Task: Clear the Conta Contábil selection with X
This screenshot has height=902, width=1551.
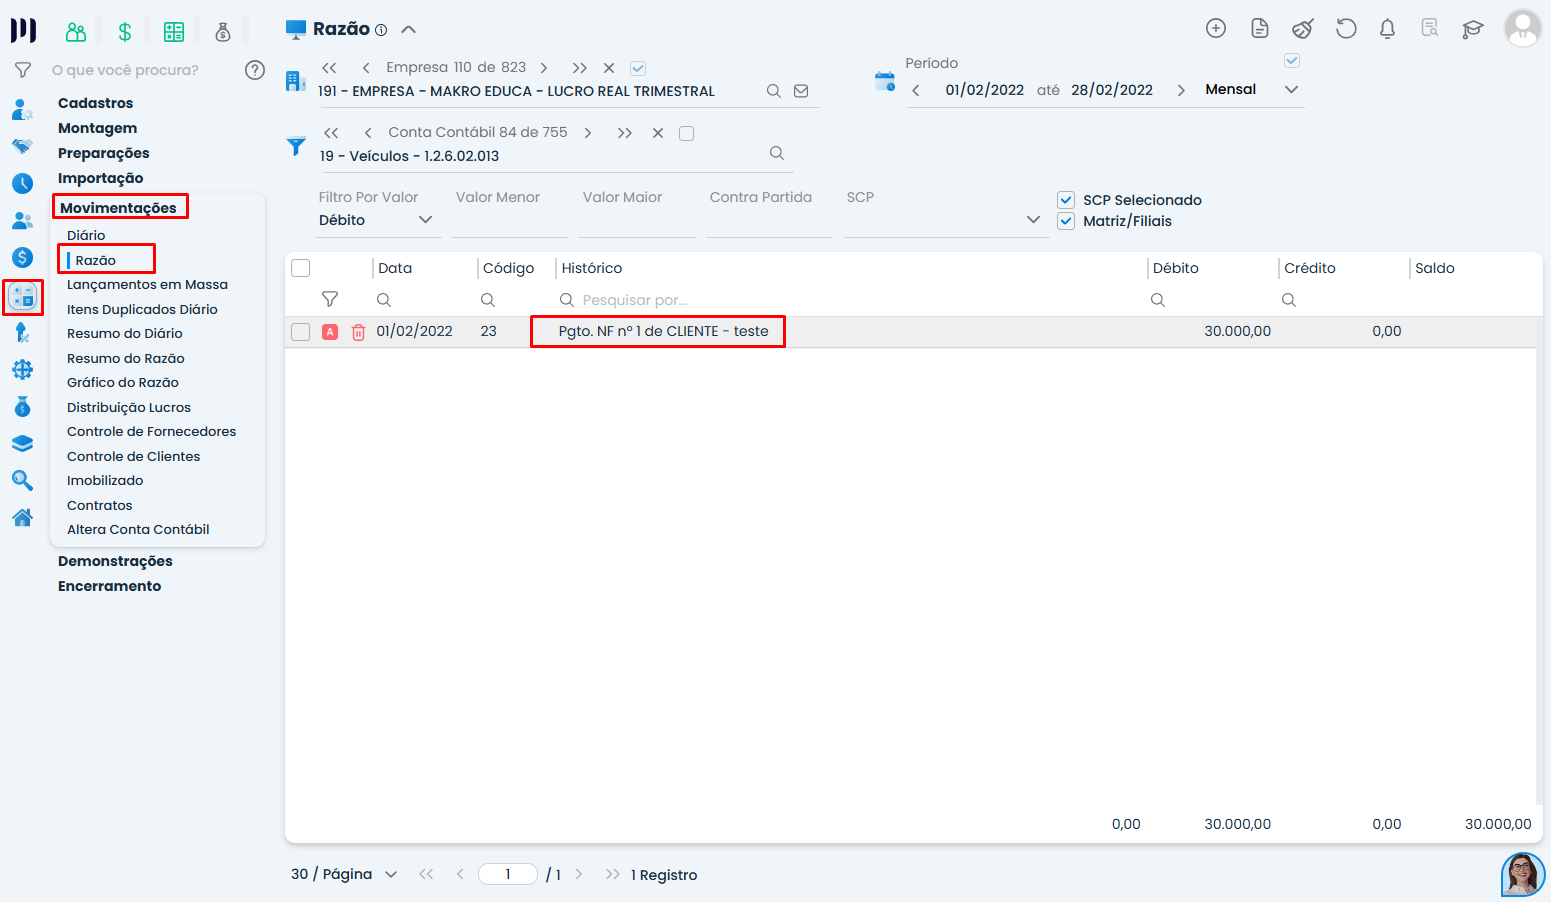Action: [x=658, y=133]
